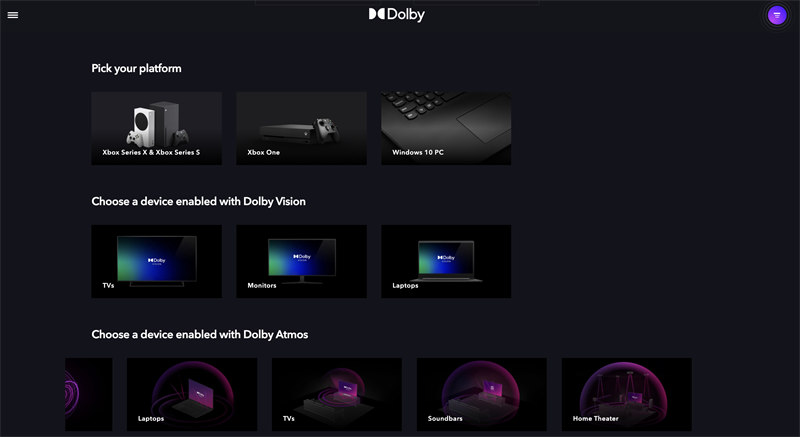This screenshot has width=800, height=437.
Task: Click the Xbox One label text
Action: (263, 152)
